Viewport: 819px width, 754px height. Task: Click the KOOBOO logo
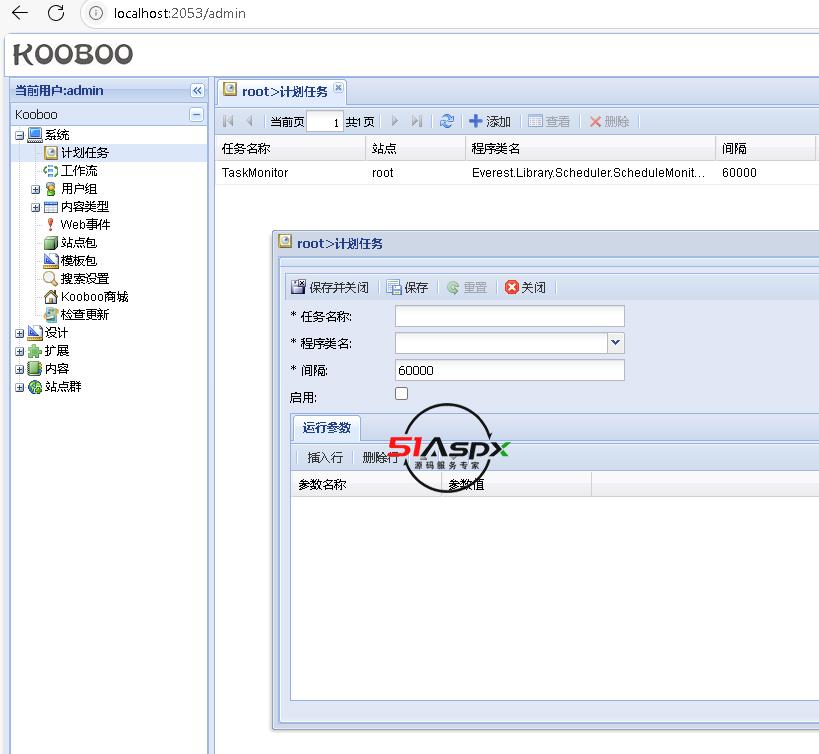click(x=73, y=54)
